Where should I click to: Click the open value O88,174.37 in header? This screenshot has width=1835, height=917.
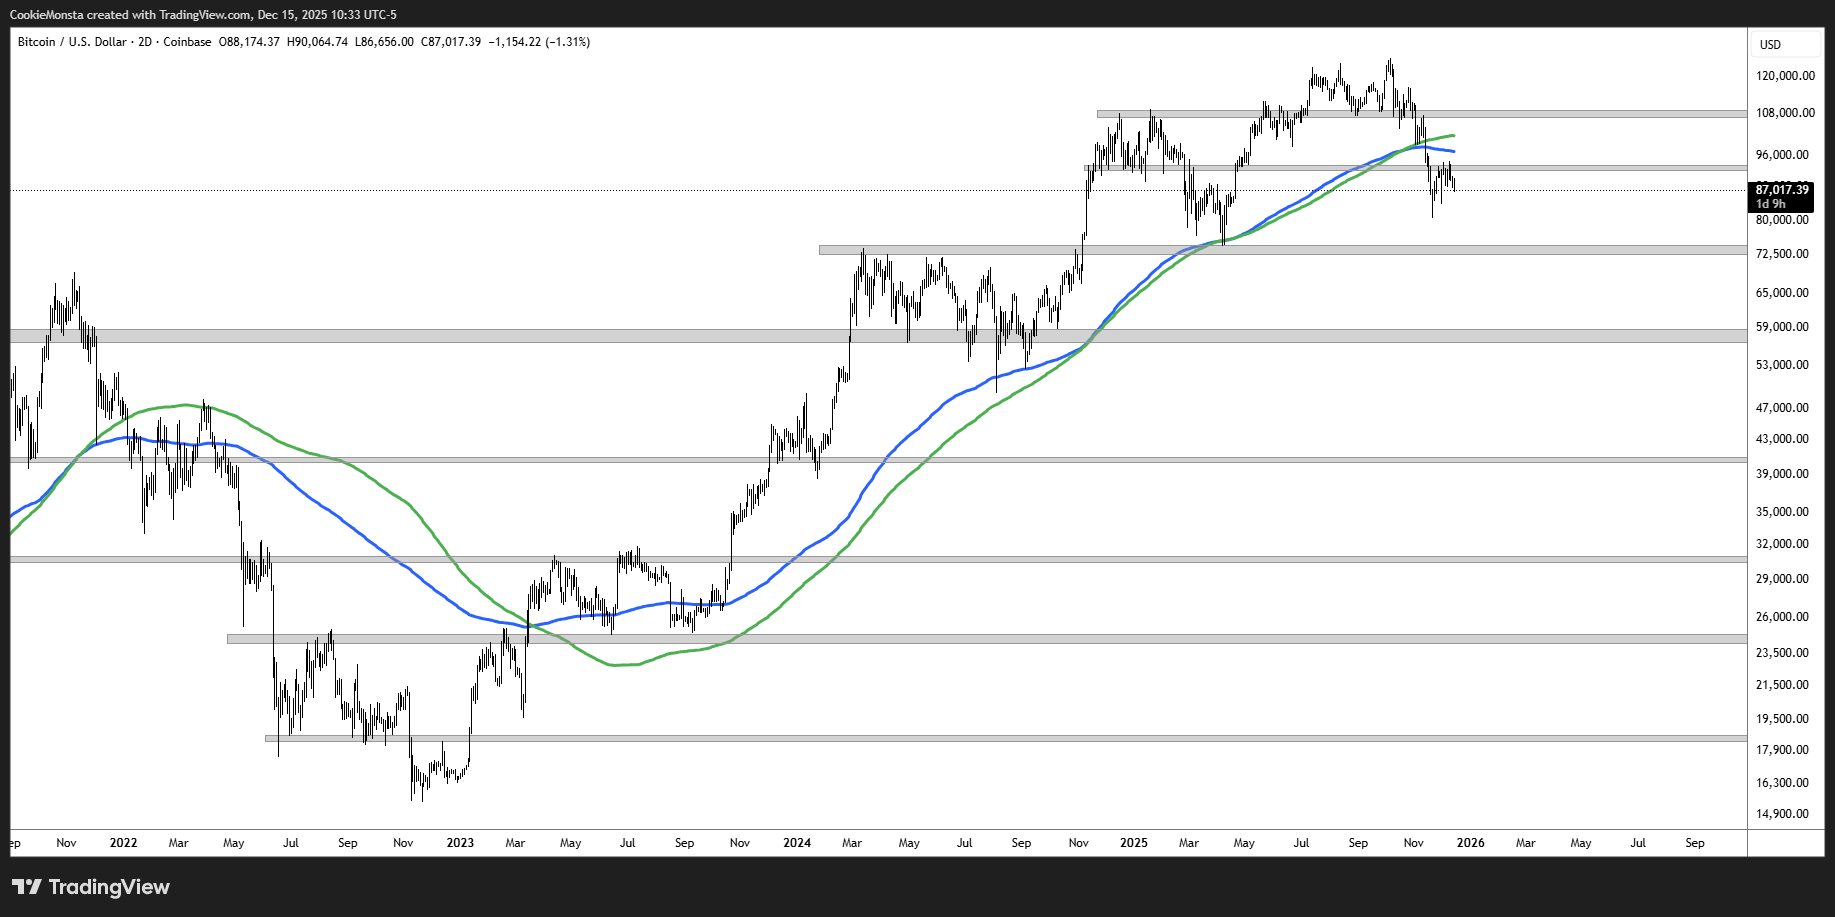pos(249,42)
